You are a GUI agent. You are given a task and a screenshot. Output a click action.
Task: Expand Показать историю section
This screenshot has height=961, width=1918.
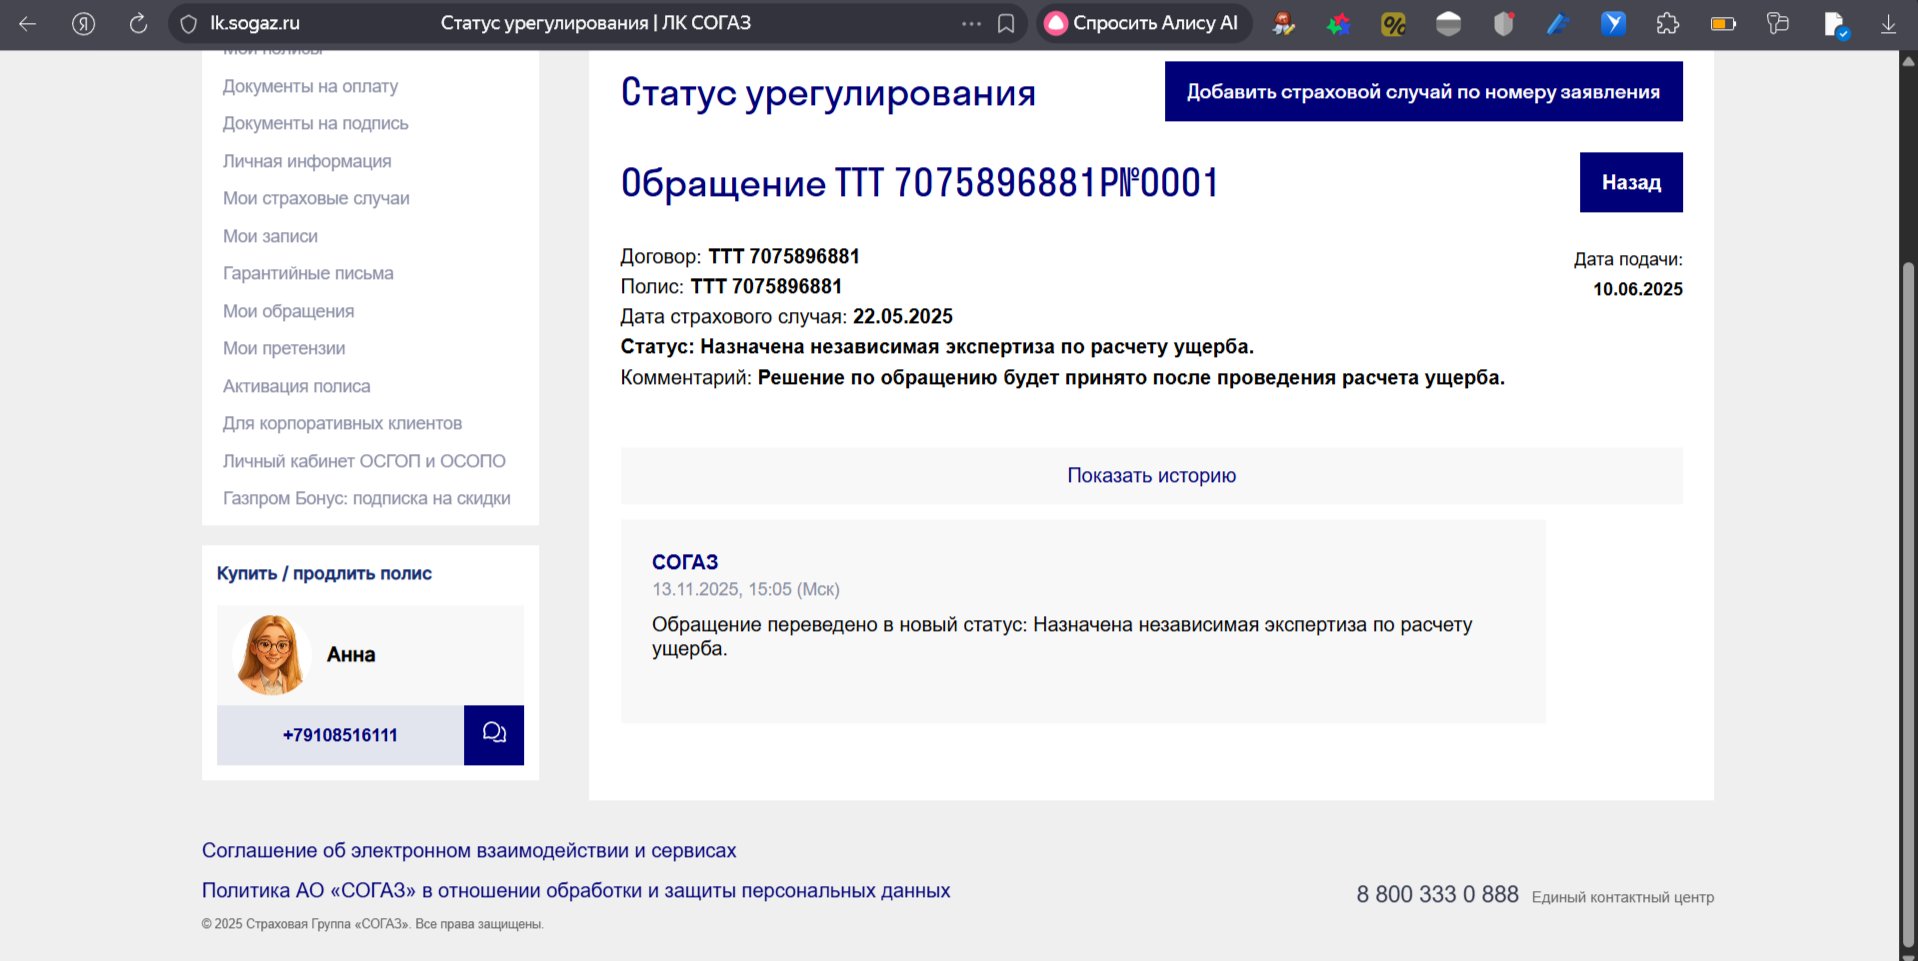point(1151,475)
